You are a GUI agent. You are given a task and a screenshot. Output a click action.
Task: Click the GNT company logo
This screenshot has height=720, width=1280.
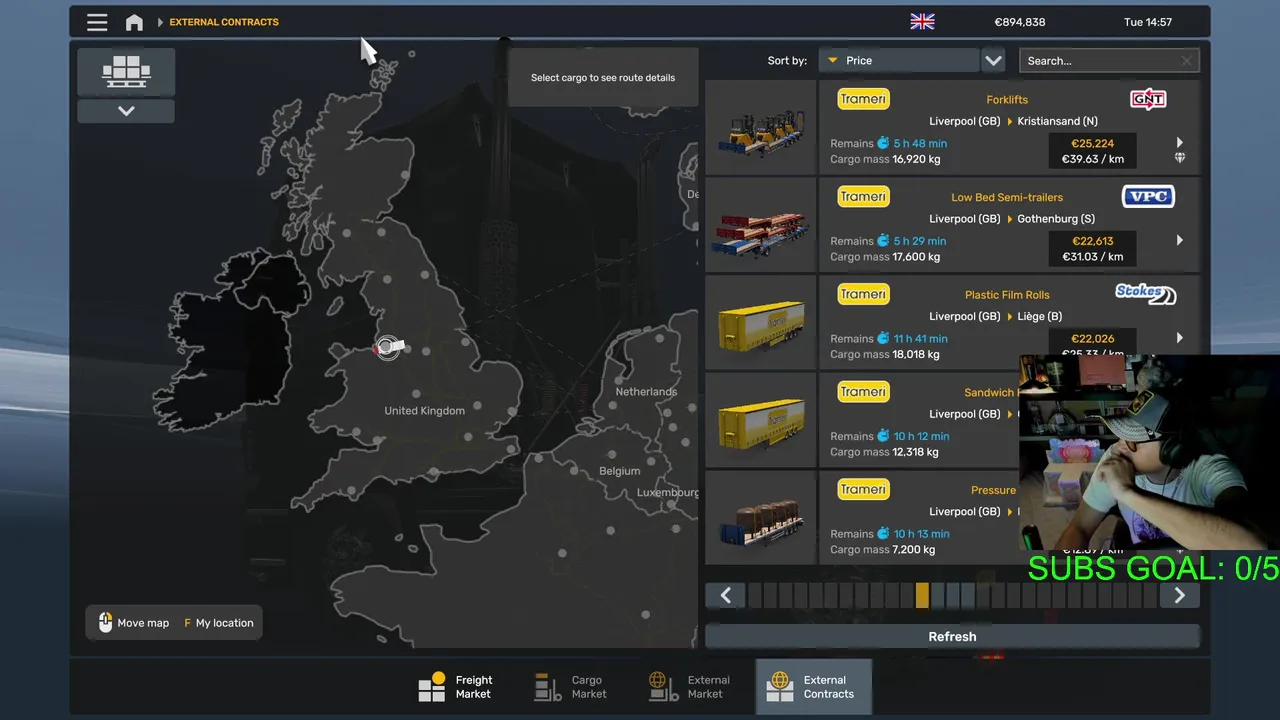point(1148,99)
